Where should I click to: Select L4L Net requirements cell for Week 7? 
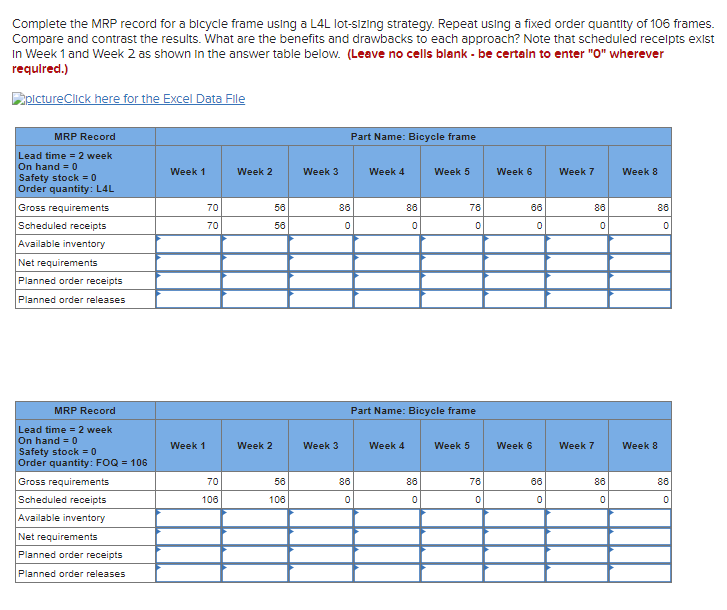(577, 262)
